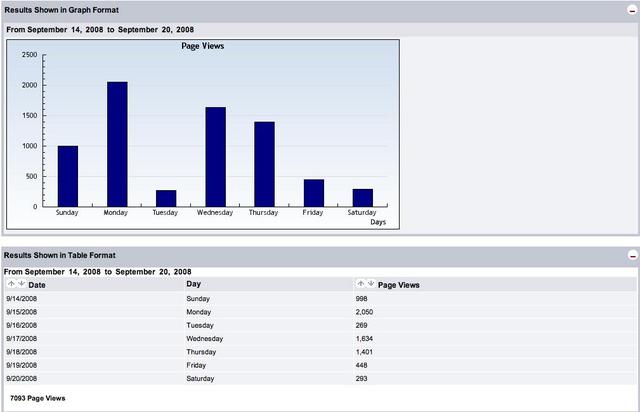The image size is (640, 412).
Task: Click the Results Shown in Graph Format title
Action: click(62, 10)
